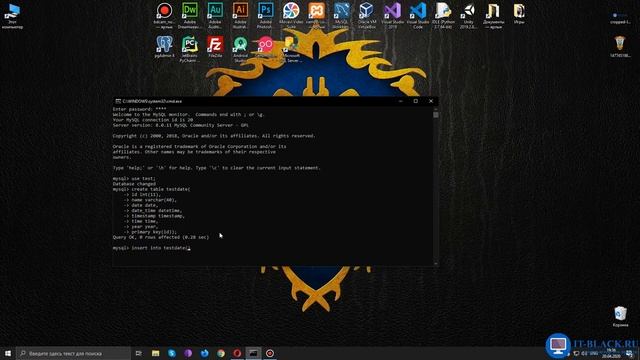The image size is (640, 360).
Task: Select the Этот компьютер desktop icon
Action: click(x=12, y=16)
